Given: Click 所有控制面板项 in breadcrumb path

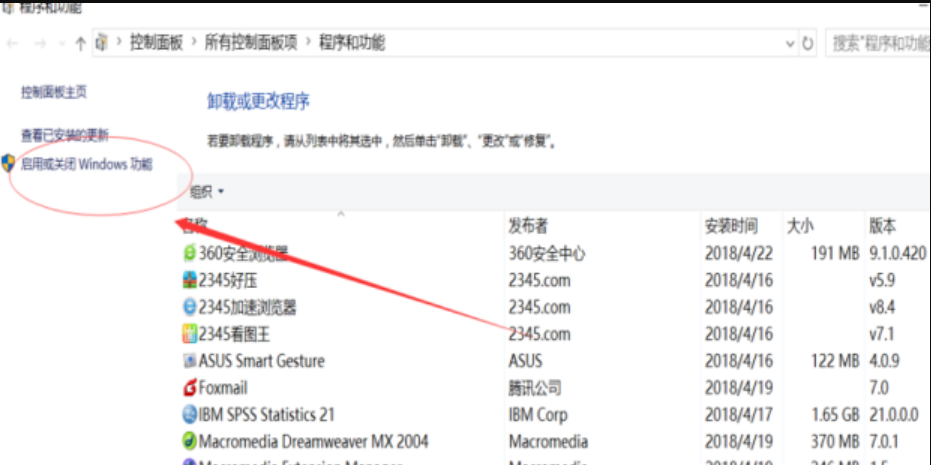Looking at the screenshot, I should pyautogui.click(x=251, y=43).
